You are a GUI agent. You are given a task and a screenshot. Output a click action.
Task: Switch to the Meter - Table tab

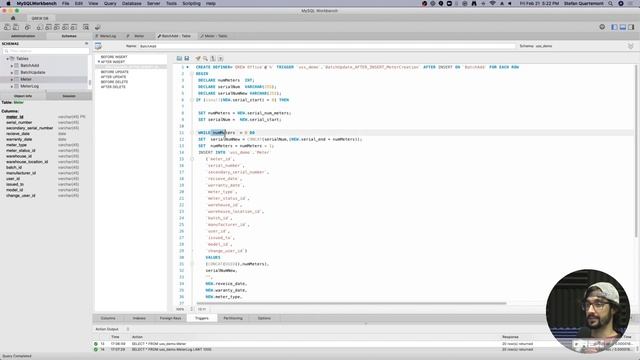pos(213,36)
